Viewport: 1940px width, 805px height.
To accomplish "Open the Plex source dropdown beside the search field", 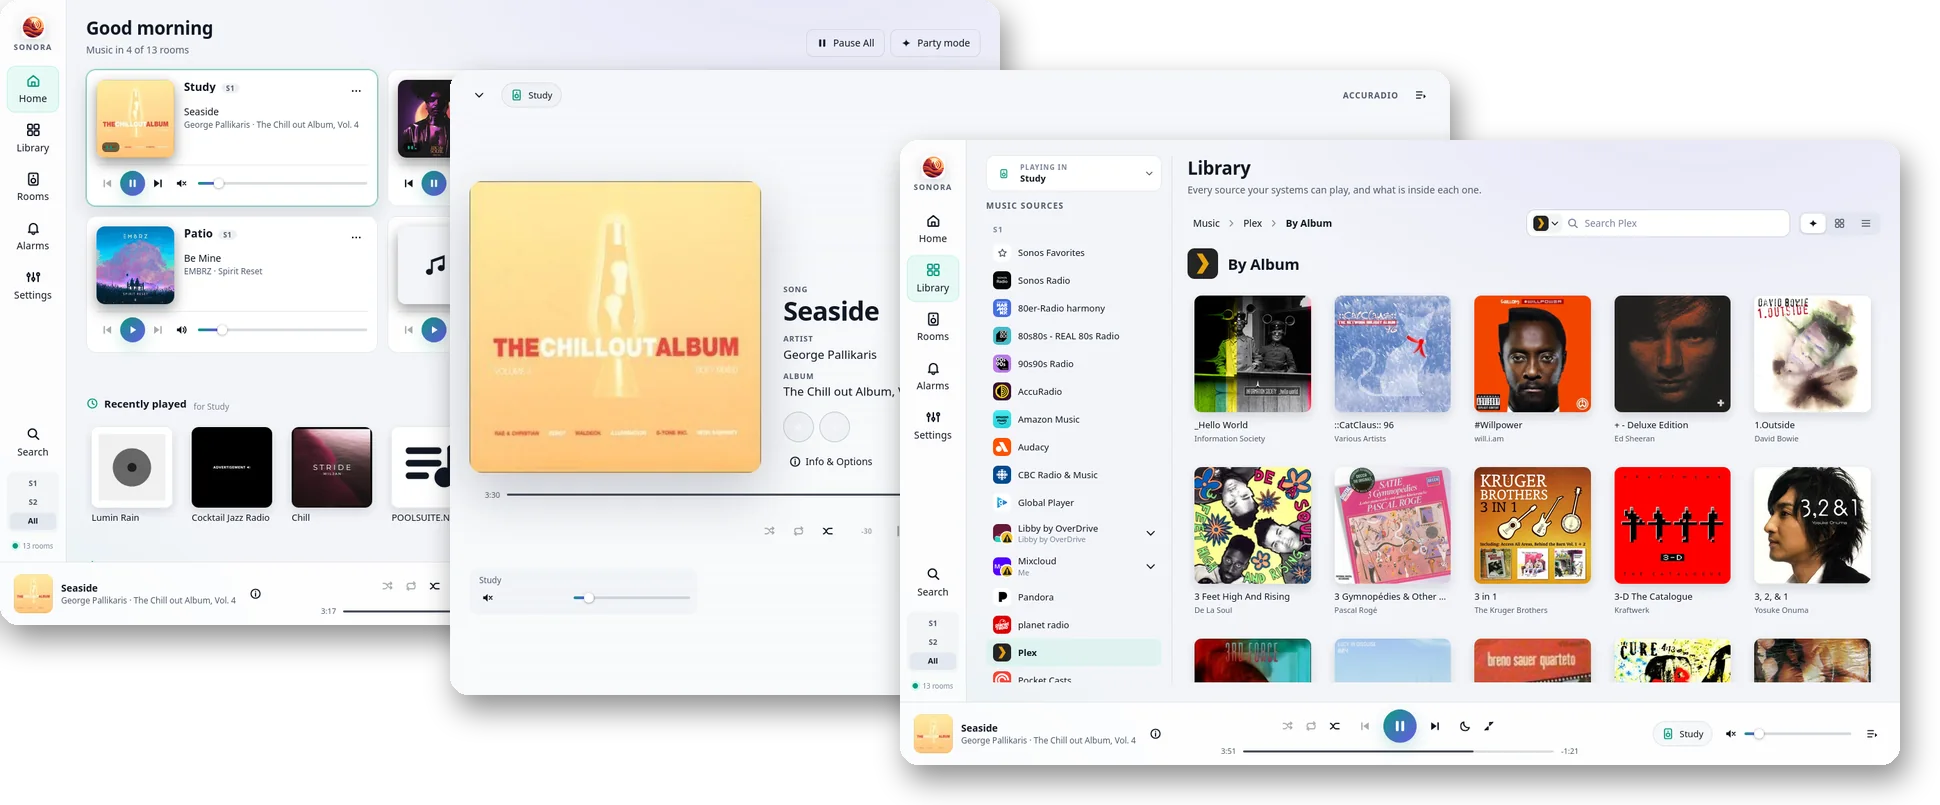I will 1546,223.
